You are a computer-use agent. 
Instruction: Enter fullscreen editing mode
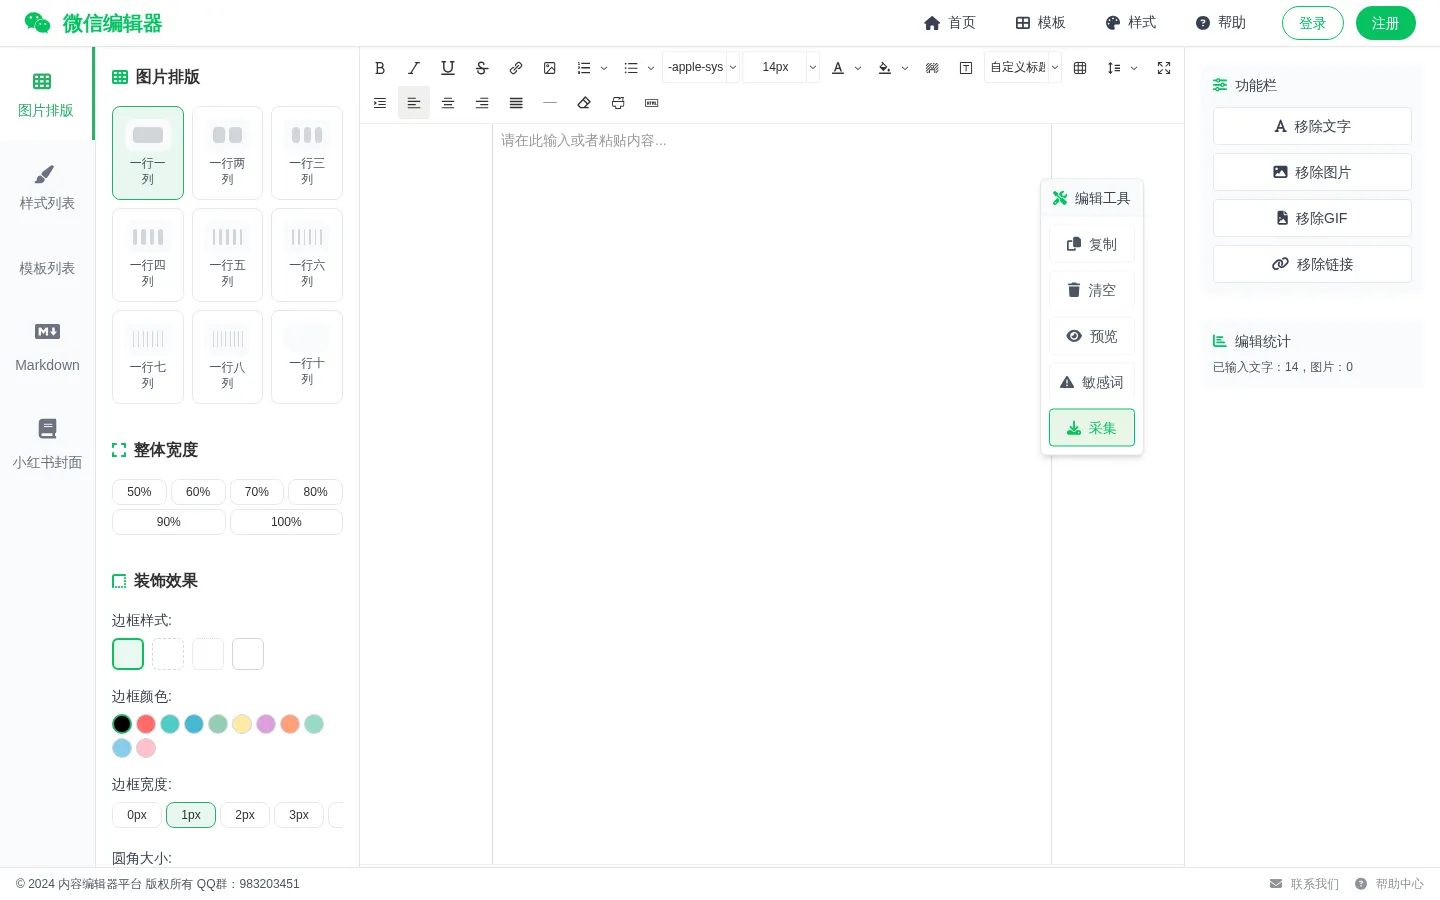coord(1164,68)
